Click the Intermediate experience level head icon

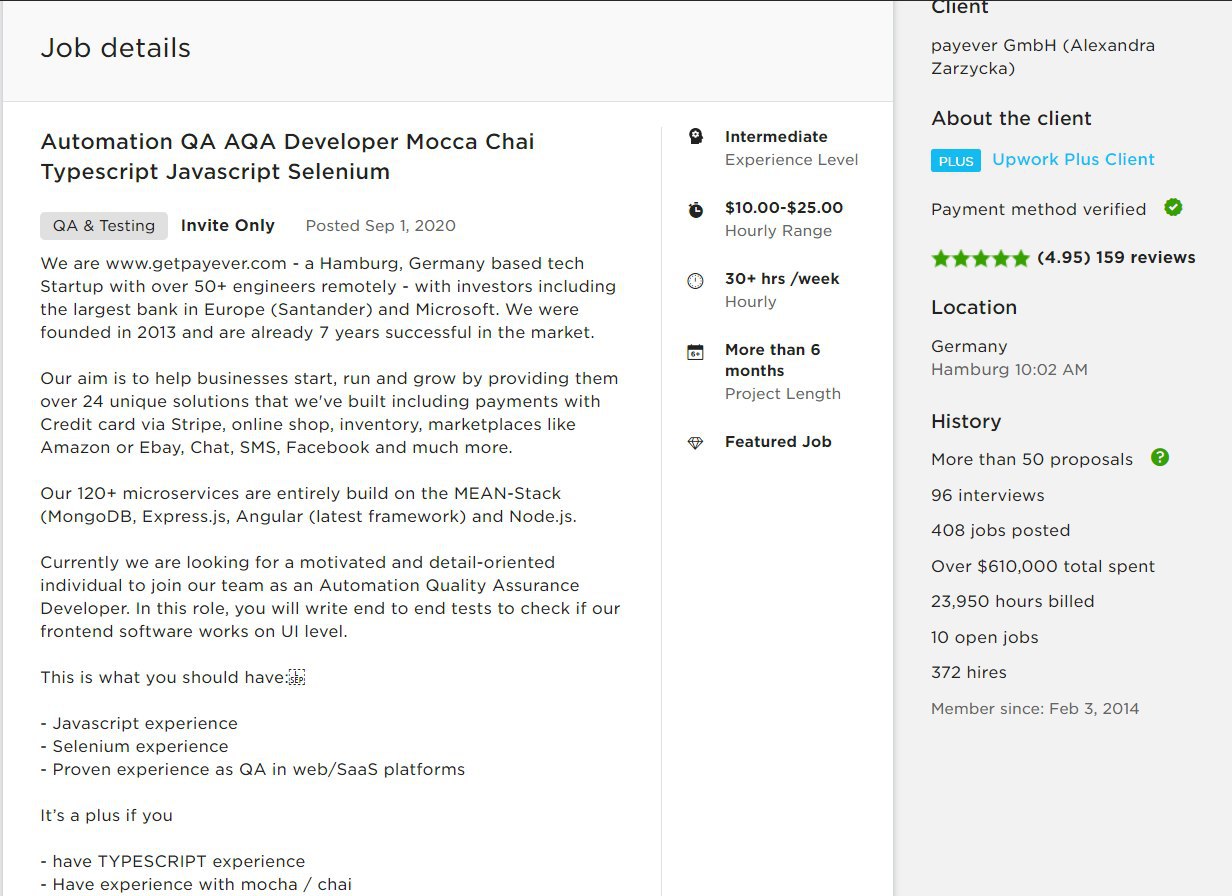696,137
